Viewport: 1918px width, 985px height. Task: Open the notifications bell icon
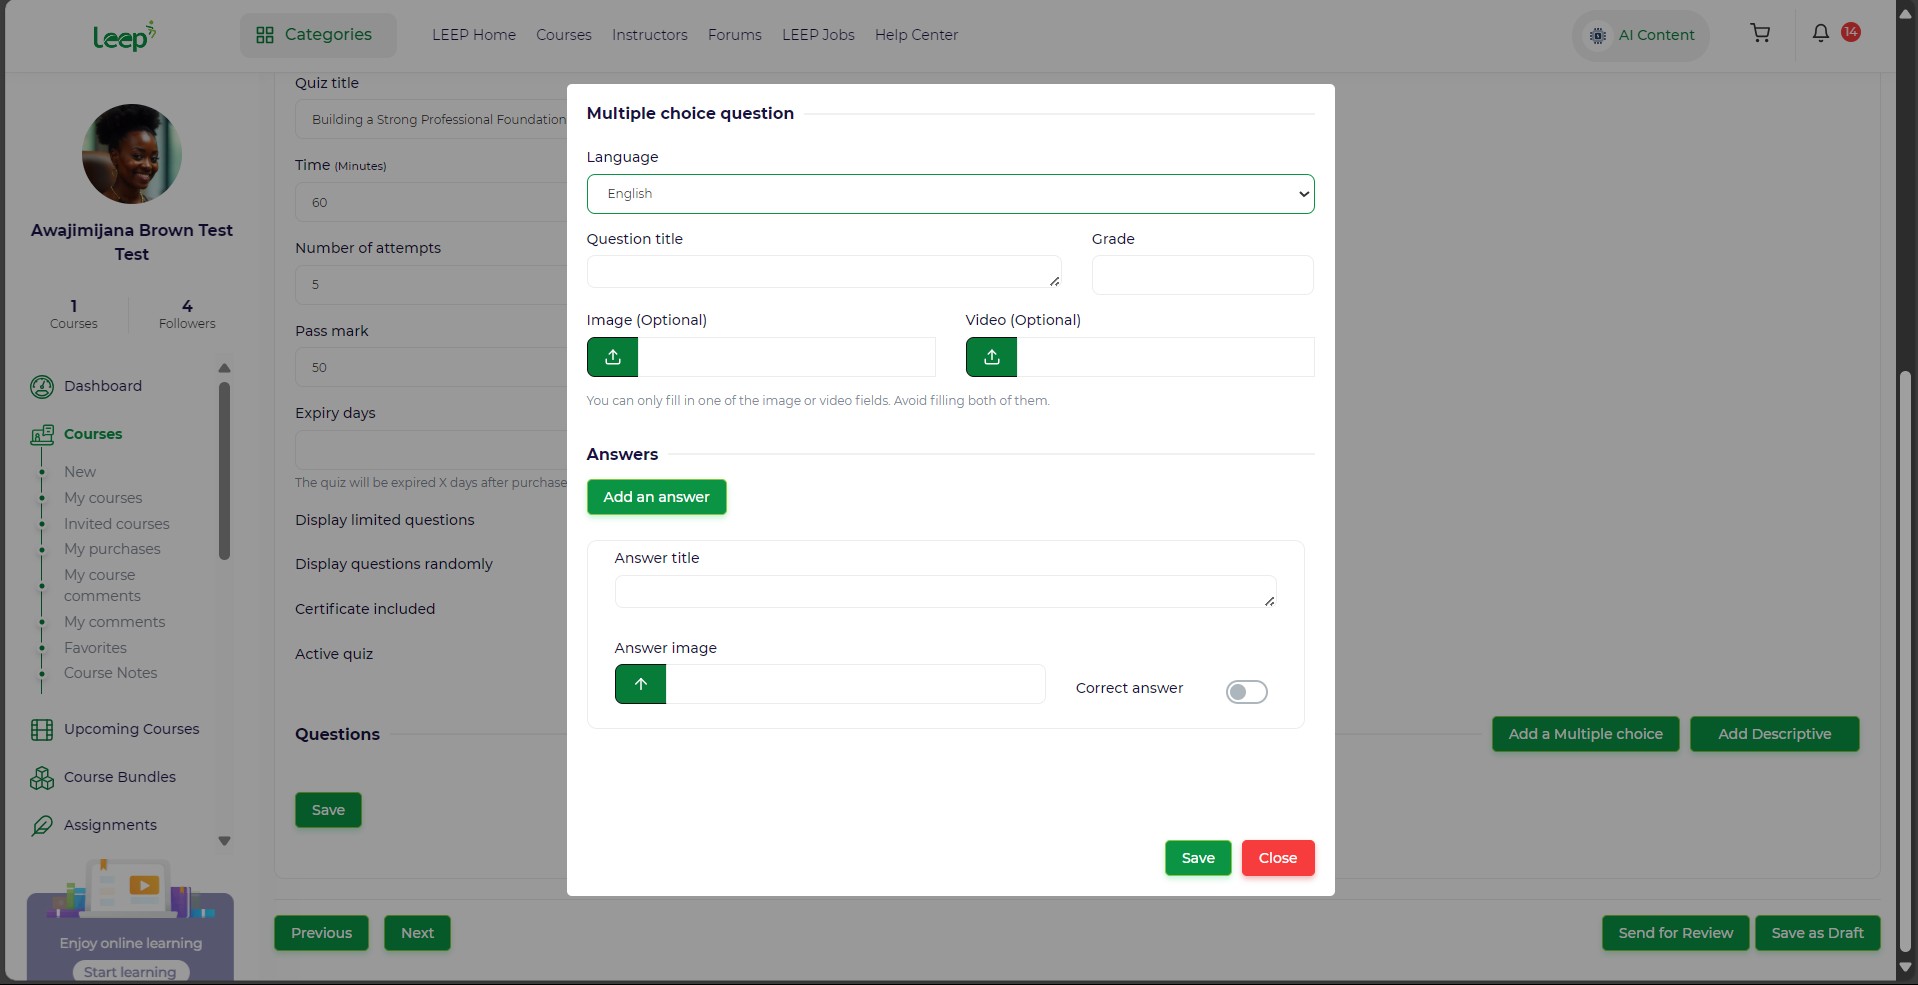pos(1820,33)
